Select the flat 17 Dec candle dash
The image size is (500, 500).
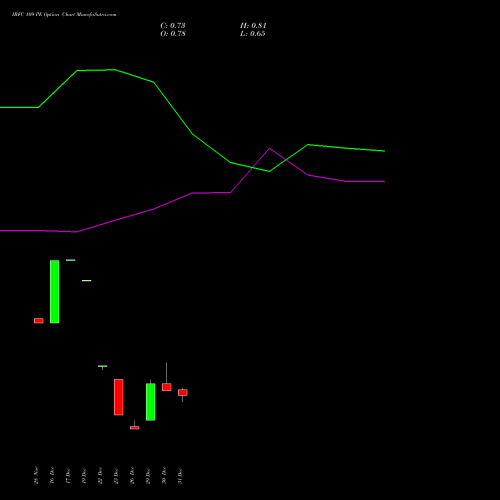tap(71, 260)
